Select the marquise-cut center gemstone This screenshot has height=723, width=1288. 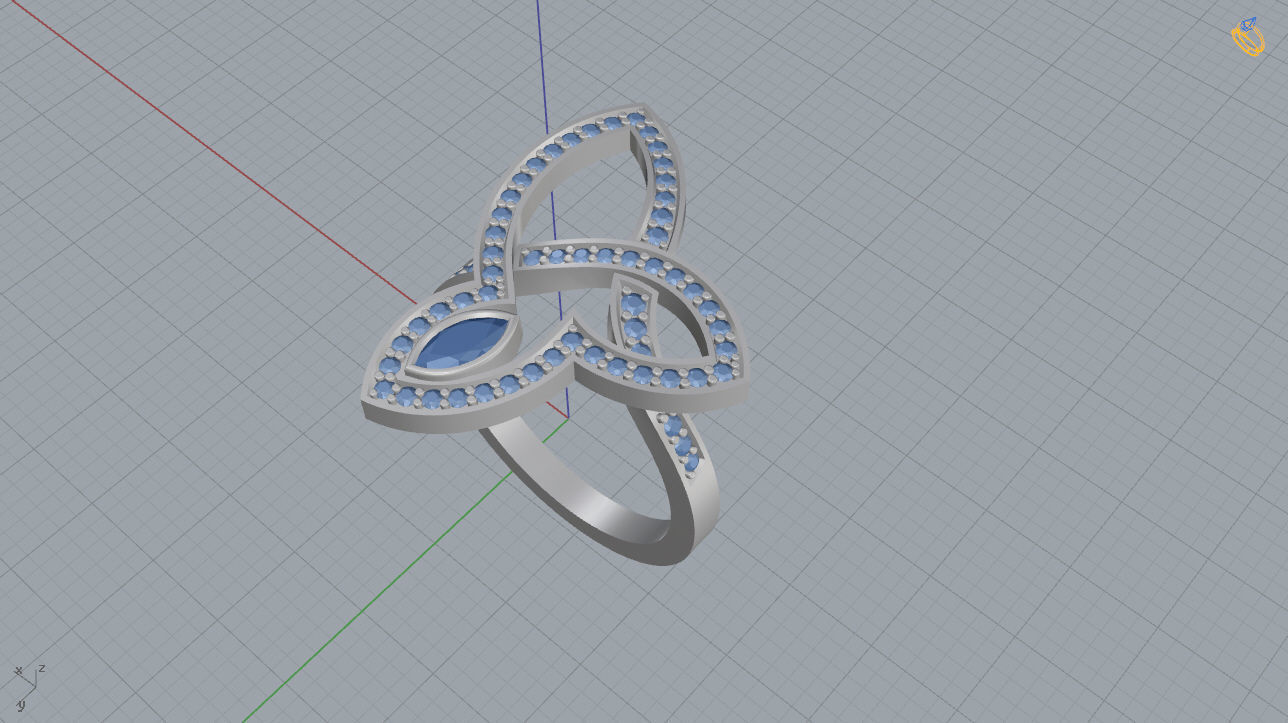coord(464,342)
